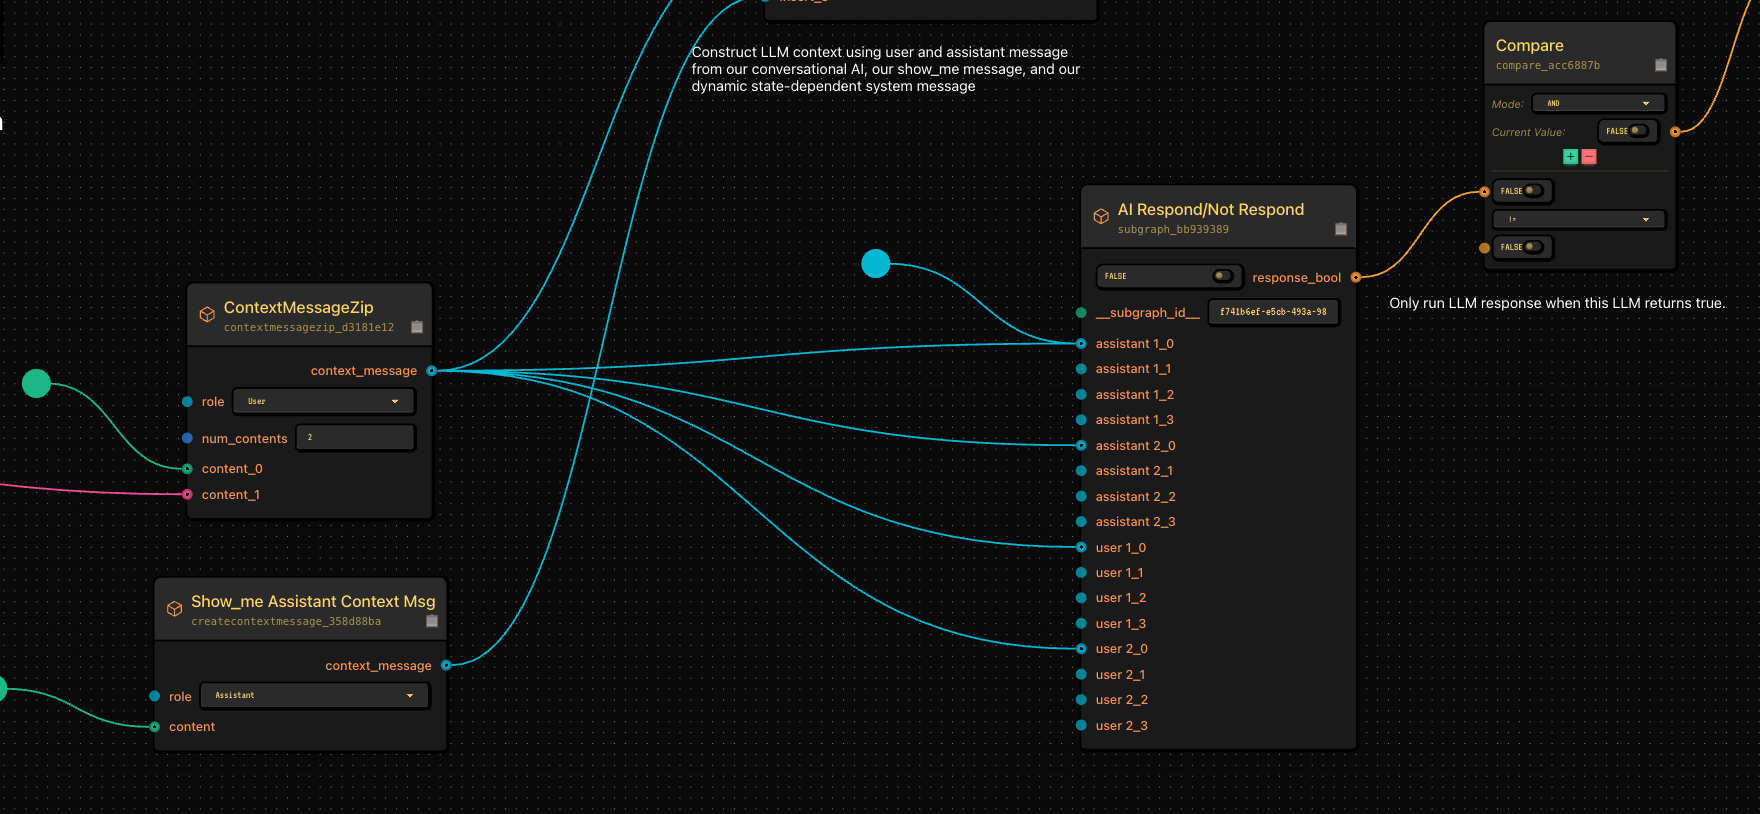Open the role dropdown showing User

pos(324,401)
